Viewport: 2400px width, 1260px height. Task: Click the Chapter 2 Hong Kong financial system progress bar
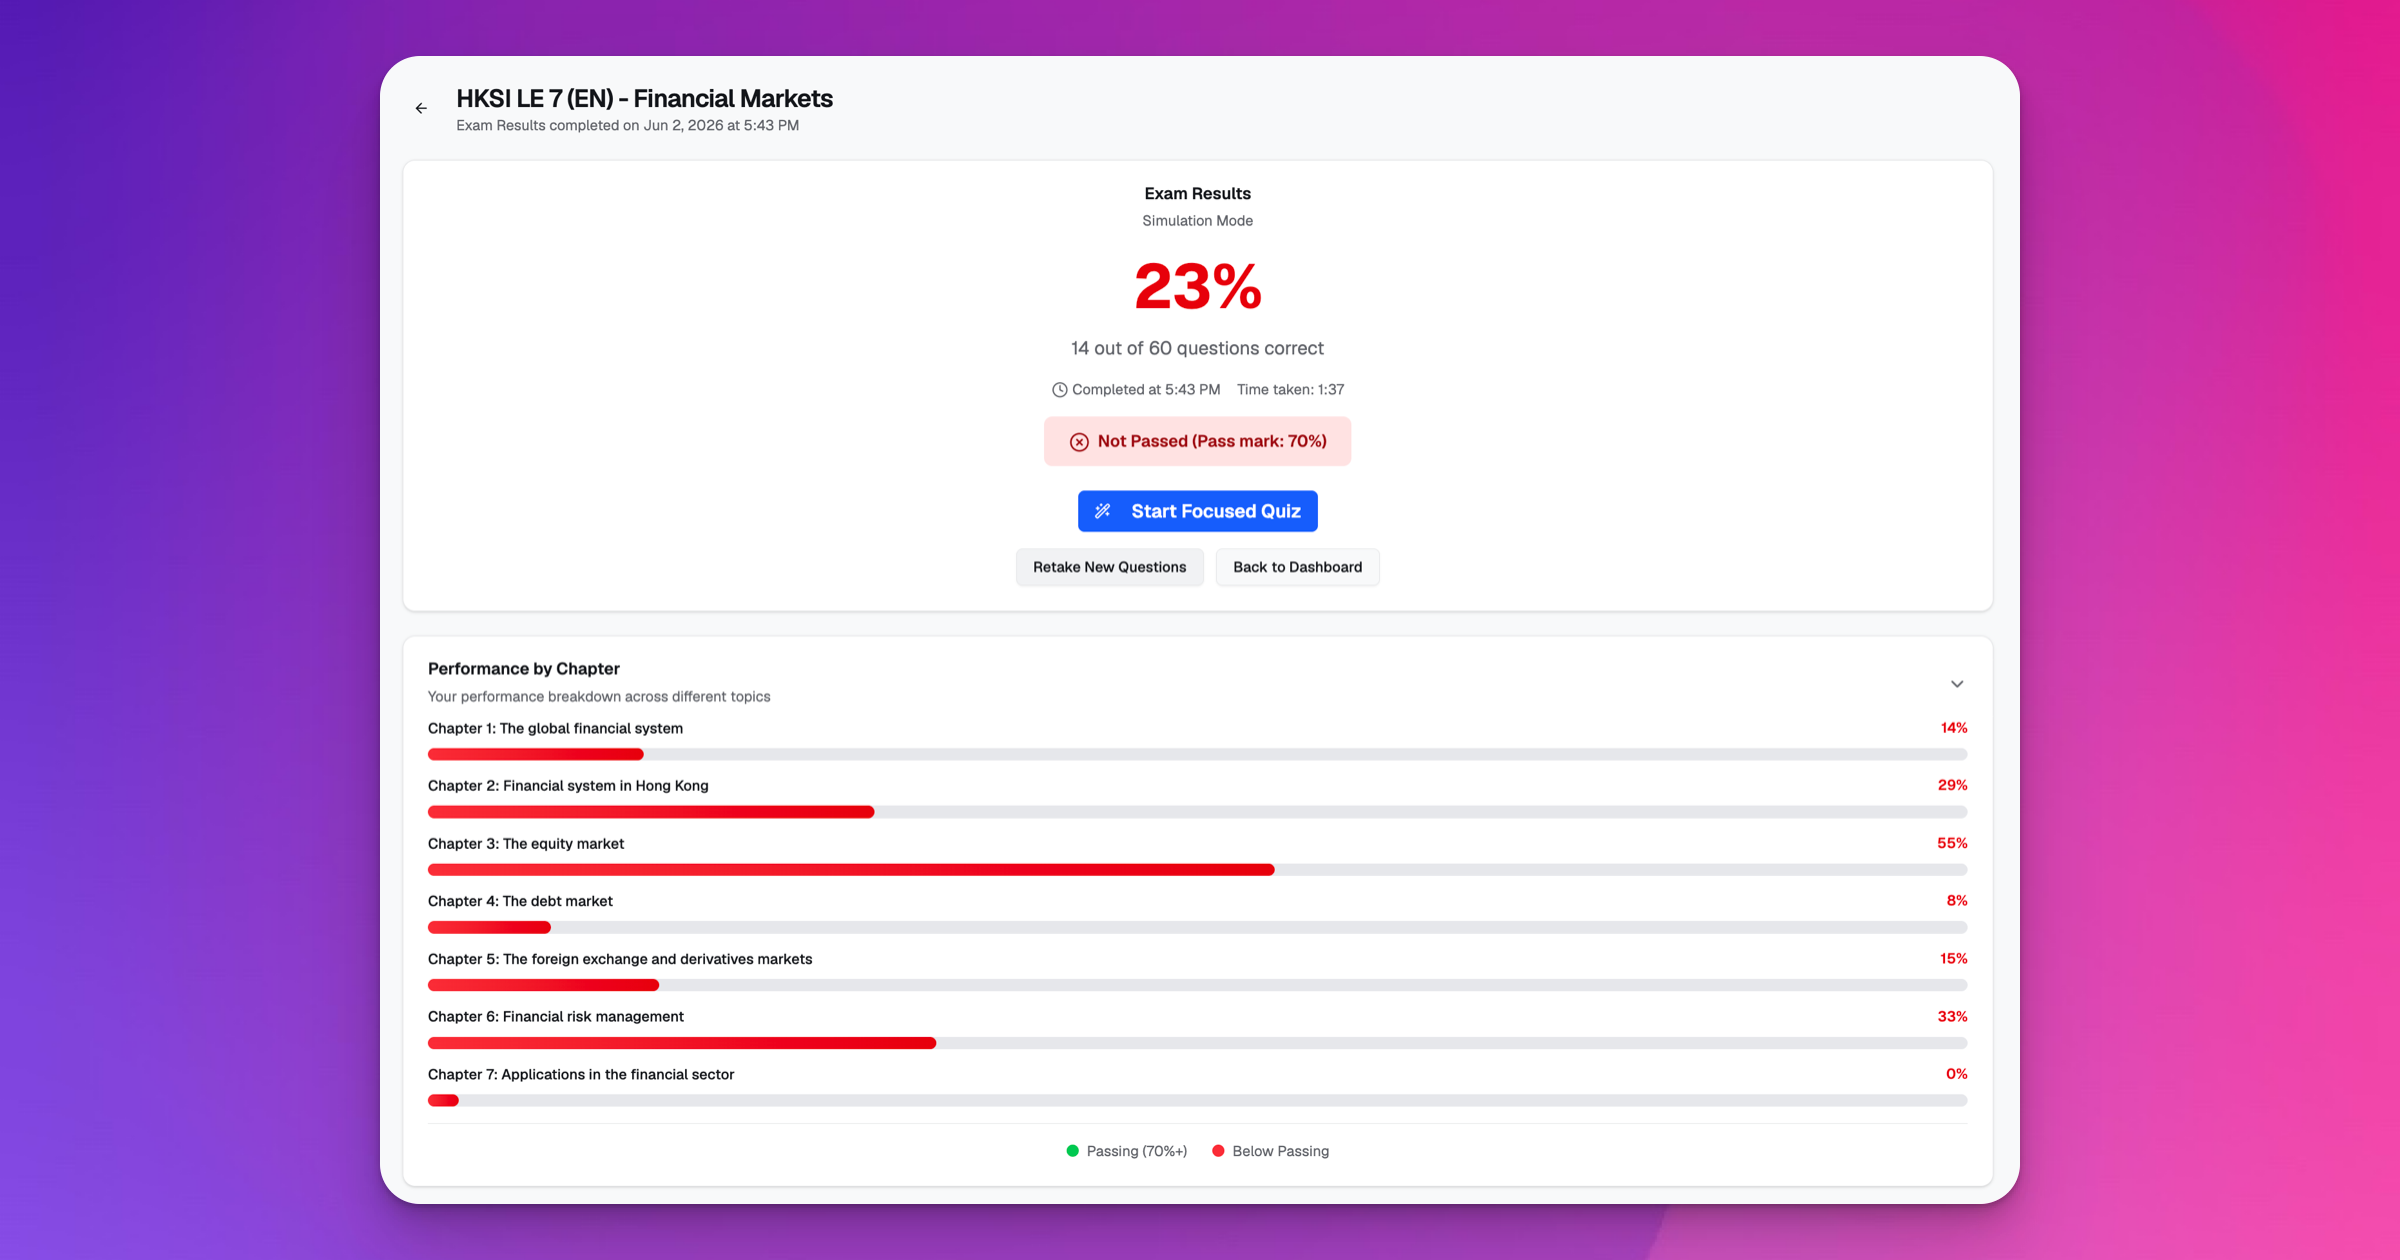click(1197, 812)
